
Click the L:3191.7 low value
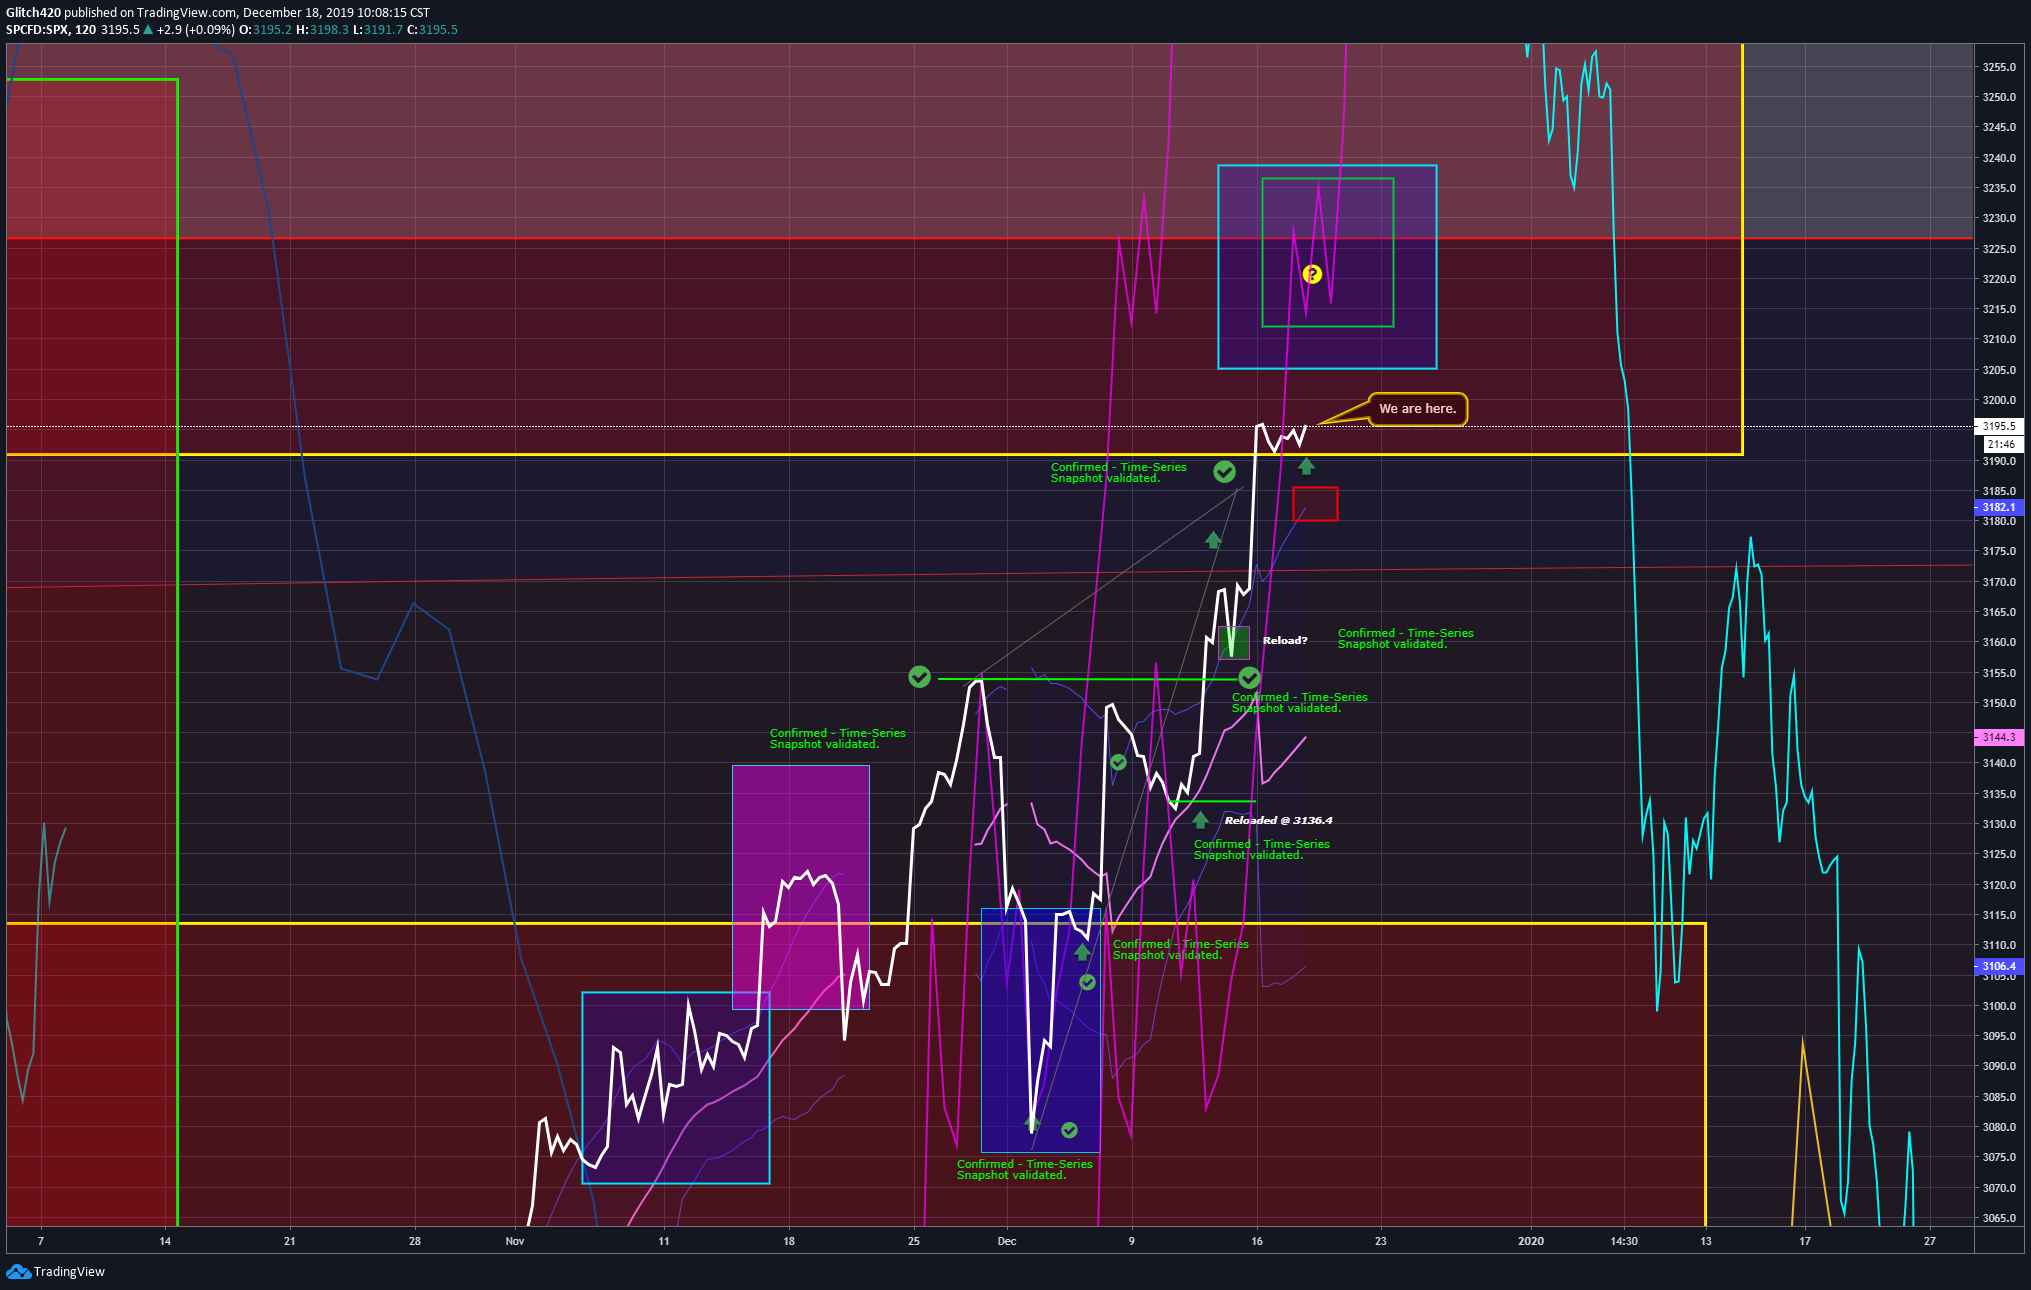pyautogui.click(x=378, y=30)
